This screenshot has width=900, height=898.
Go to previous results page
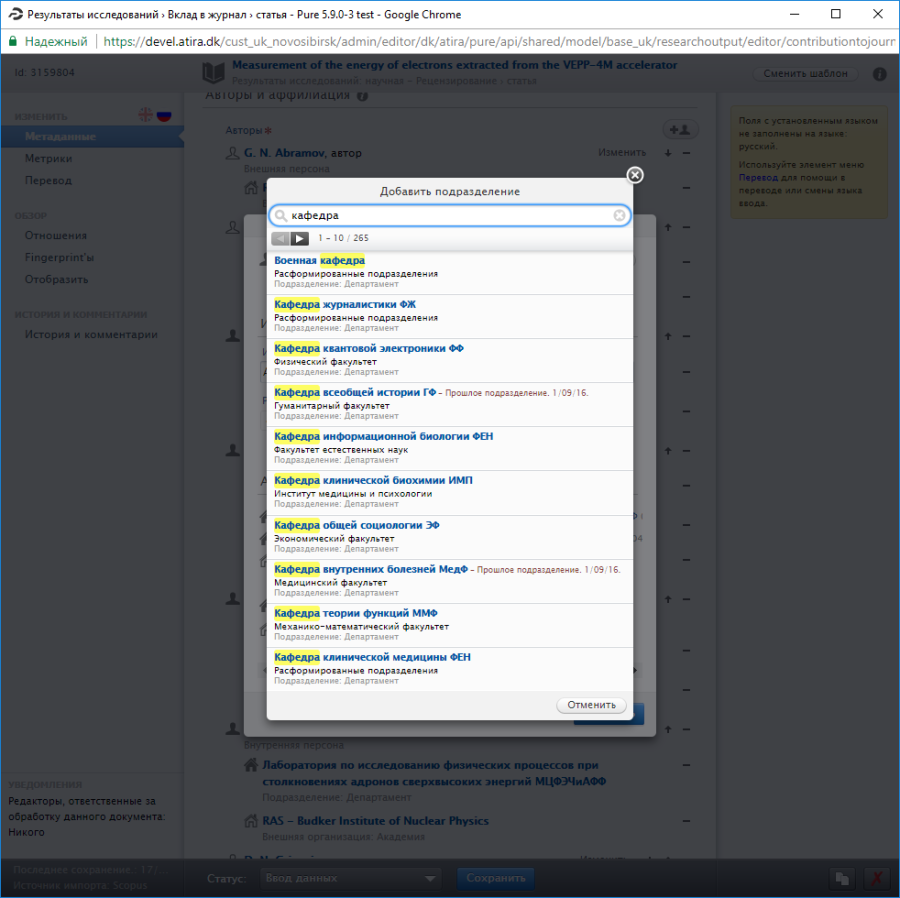(280, 238)
